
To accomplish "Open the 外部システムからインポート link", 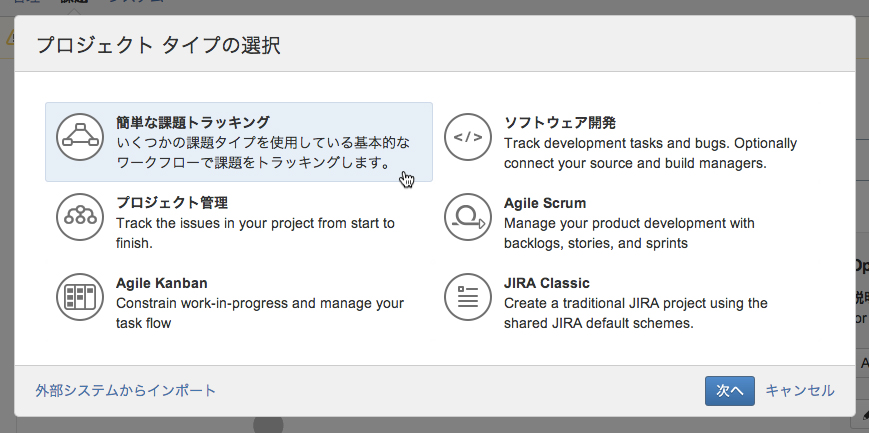I will click(126, 390).
